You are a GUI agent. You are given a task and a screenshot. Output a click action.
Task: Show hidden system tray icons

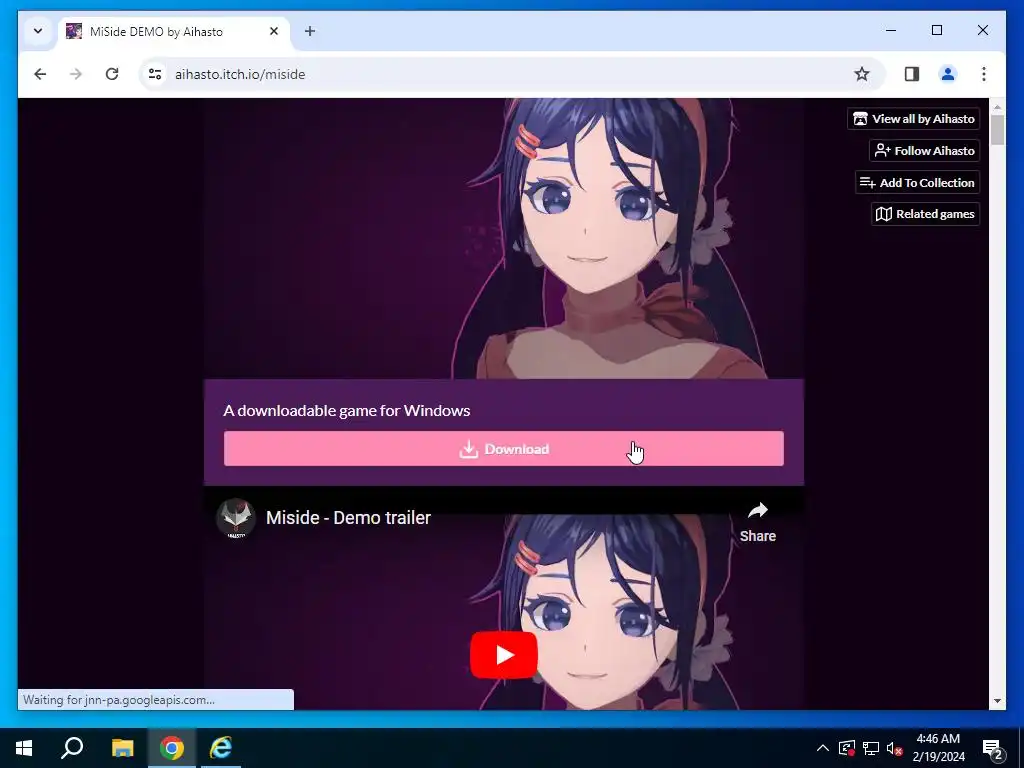(x=823, y=748)
